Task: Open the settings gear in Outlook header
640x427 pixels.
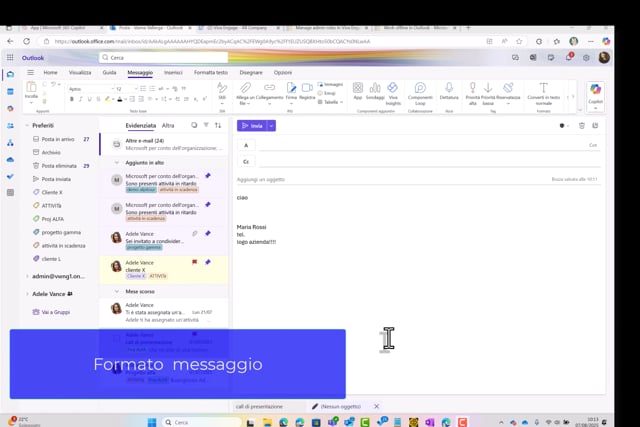Action: [x=586, y=58]
